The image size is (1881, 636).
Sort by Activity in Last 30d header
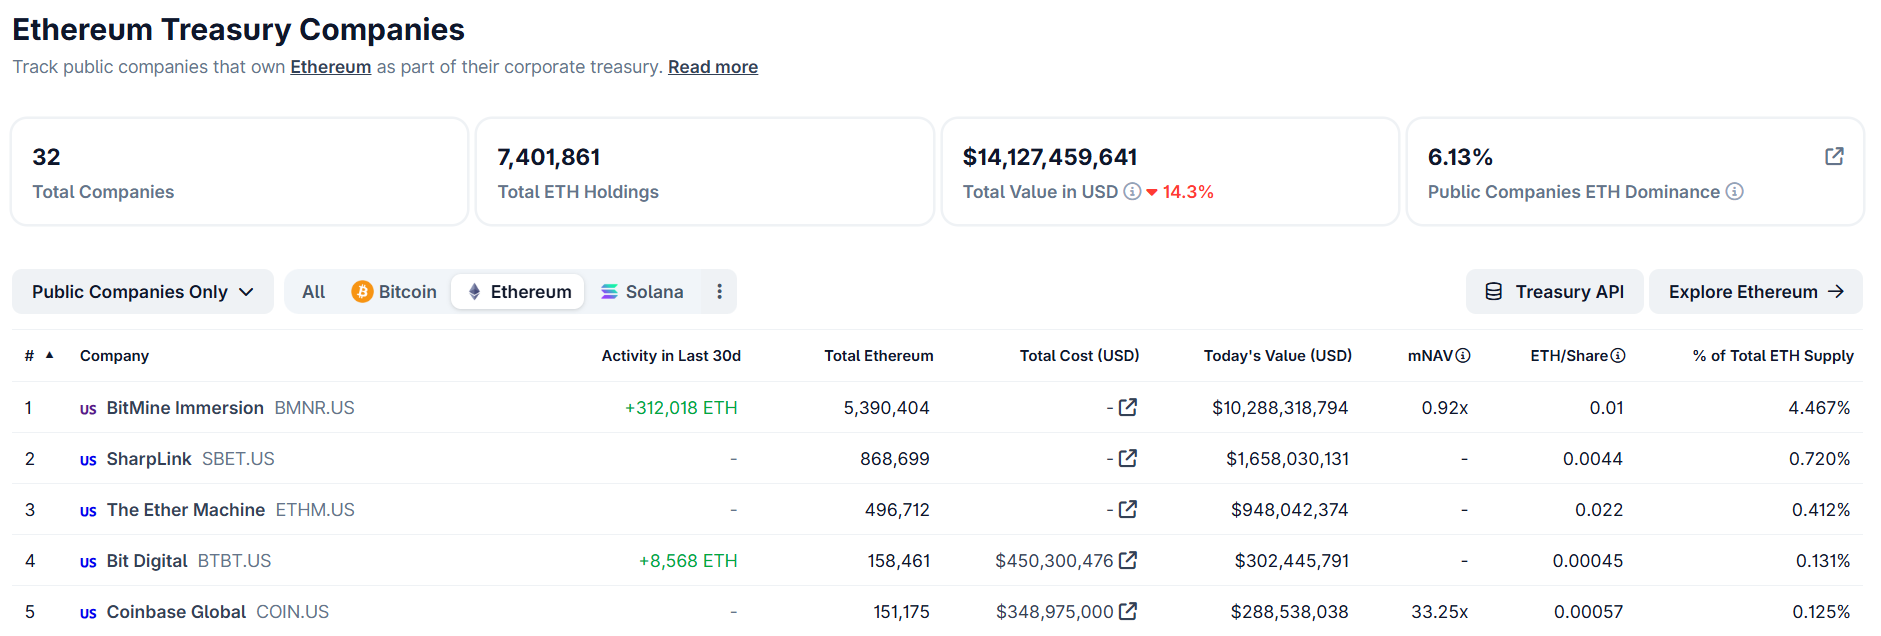coord(671,355)
